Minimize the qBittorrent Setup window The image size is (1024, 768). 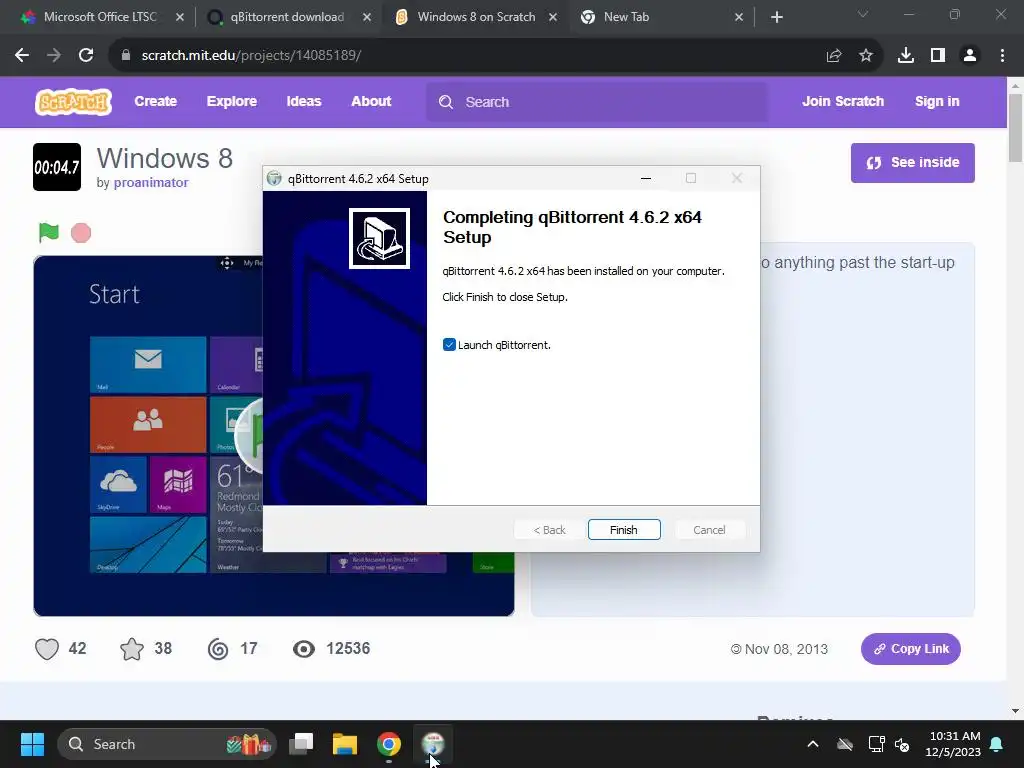point(646,178)
